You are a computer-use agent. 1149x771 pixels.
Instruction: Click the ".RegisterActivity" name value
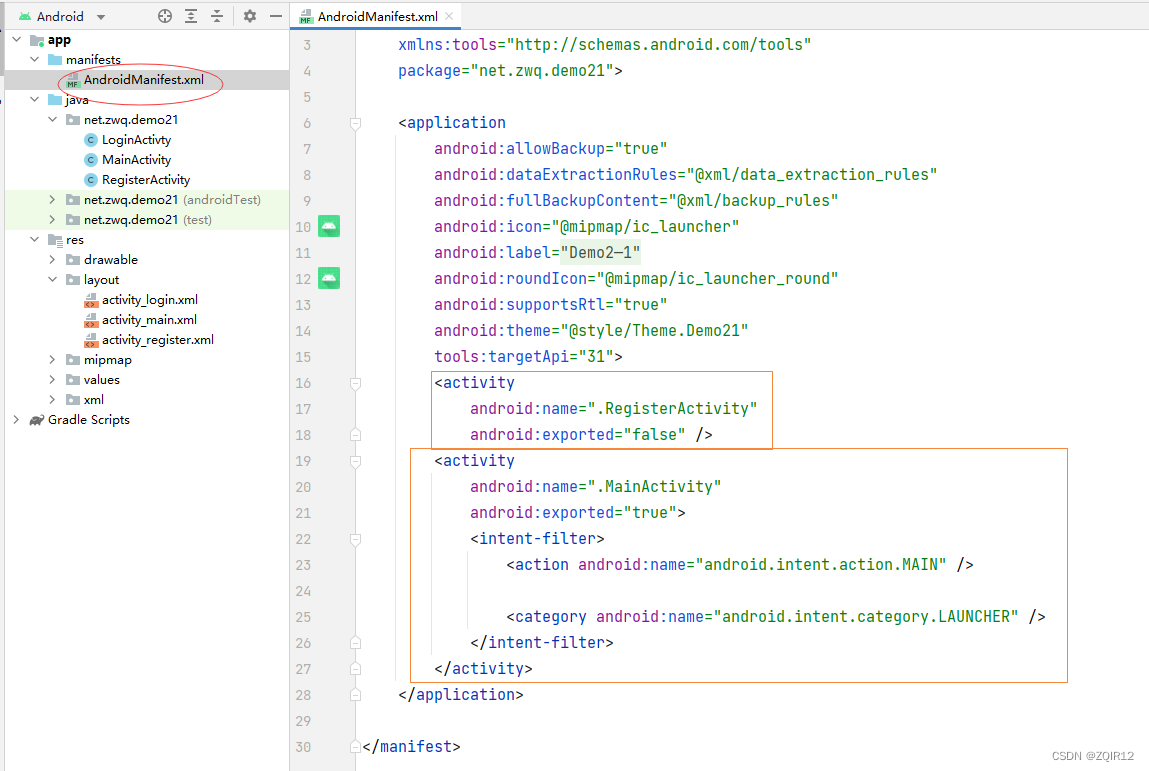672,409
